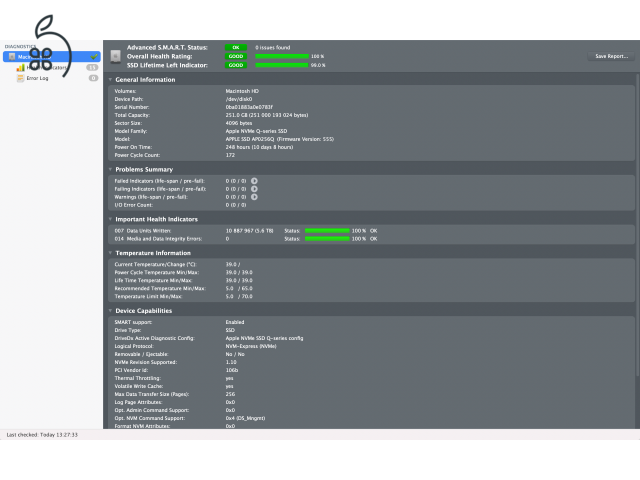The height and width of the screenshot is (480, 640).
Task: Click Data Units Written value 10 887 967
Action: pyautogui.click(x=249, y=231)
